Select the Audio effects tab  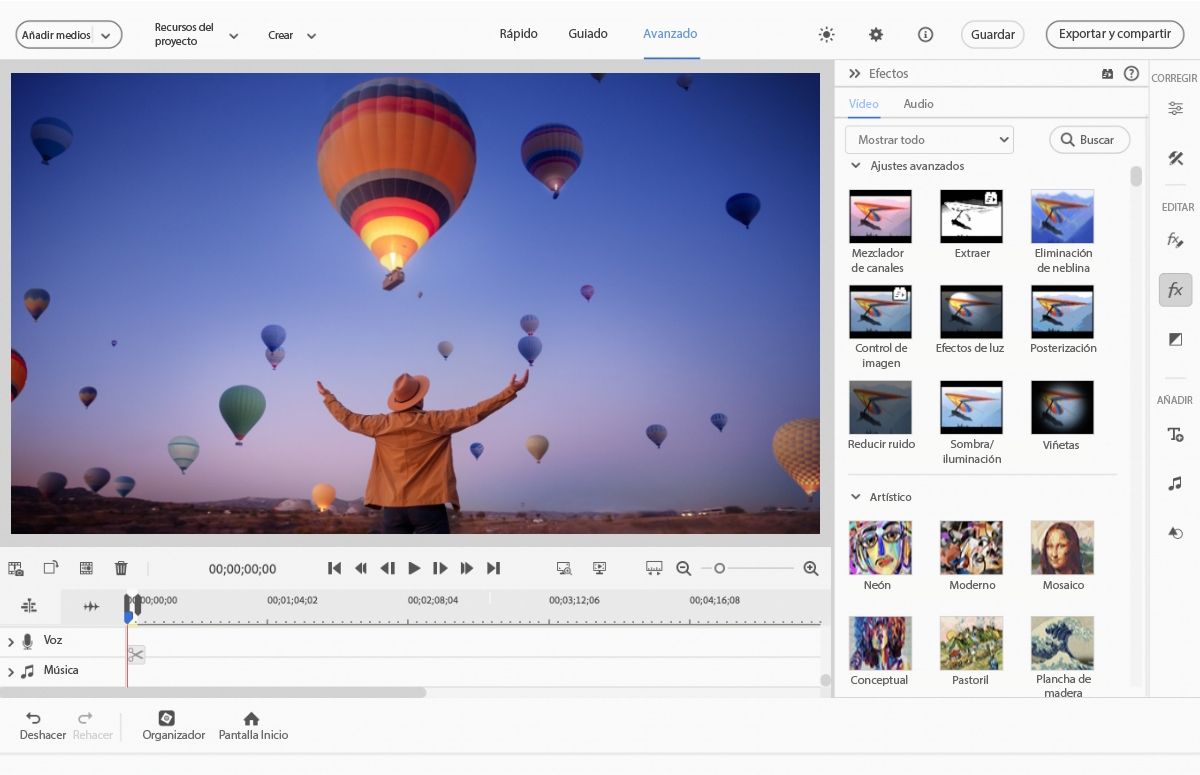click(x=918, y=104)
